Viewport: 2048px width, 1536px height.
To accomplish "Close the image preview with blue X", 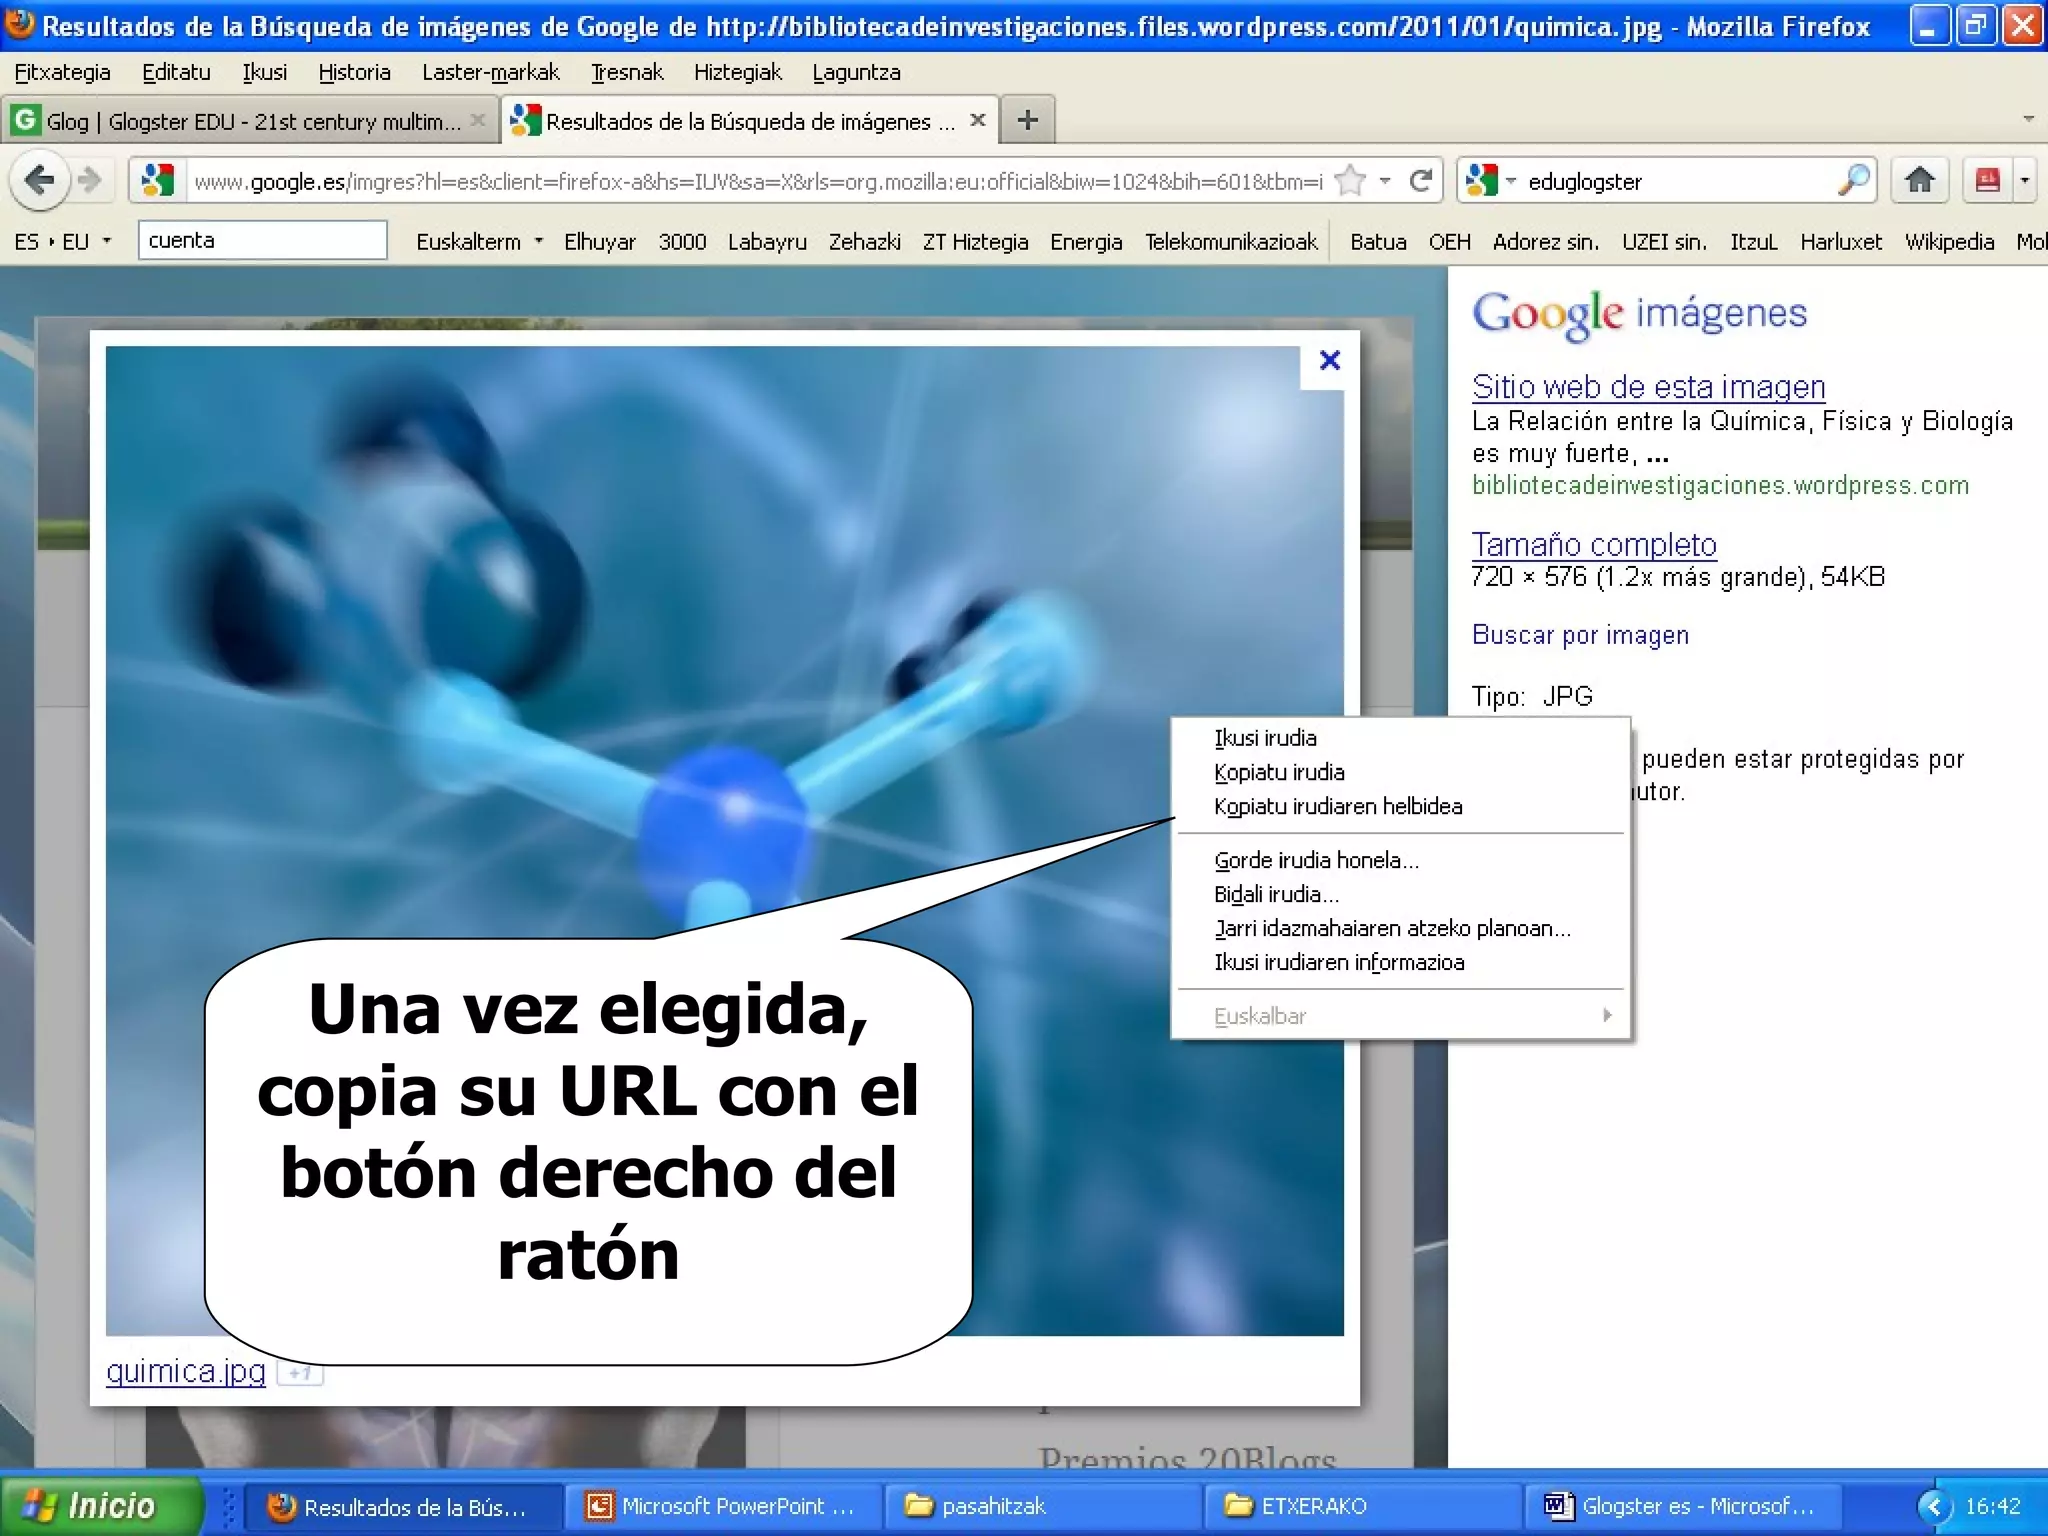I will pyautogui.click(x=1329, y=361).
